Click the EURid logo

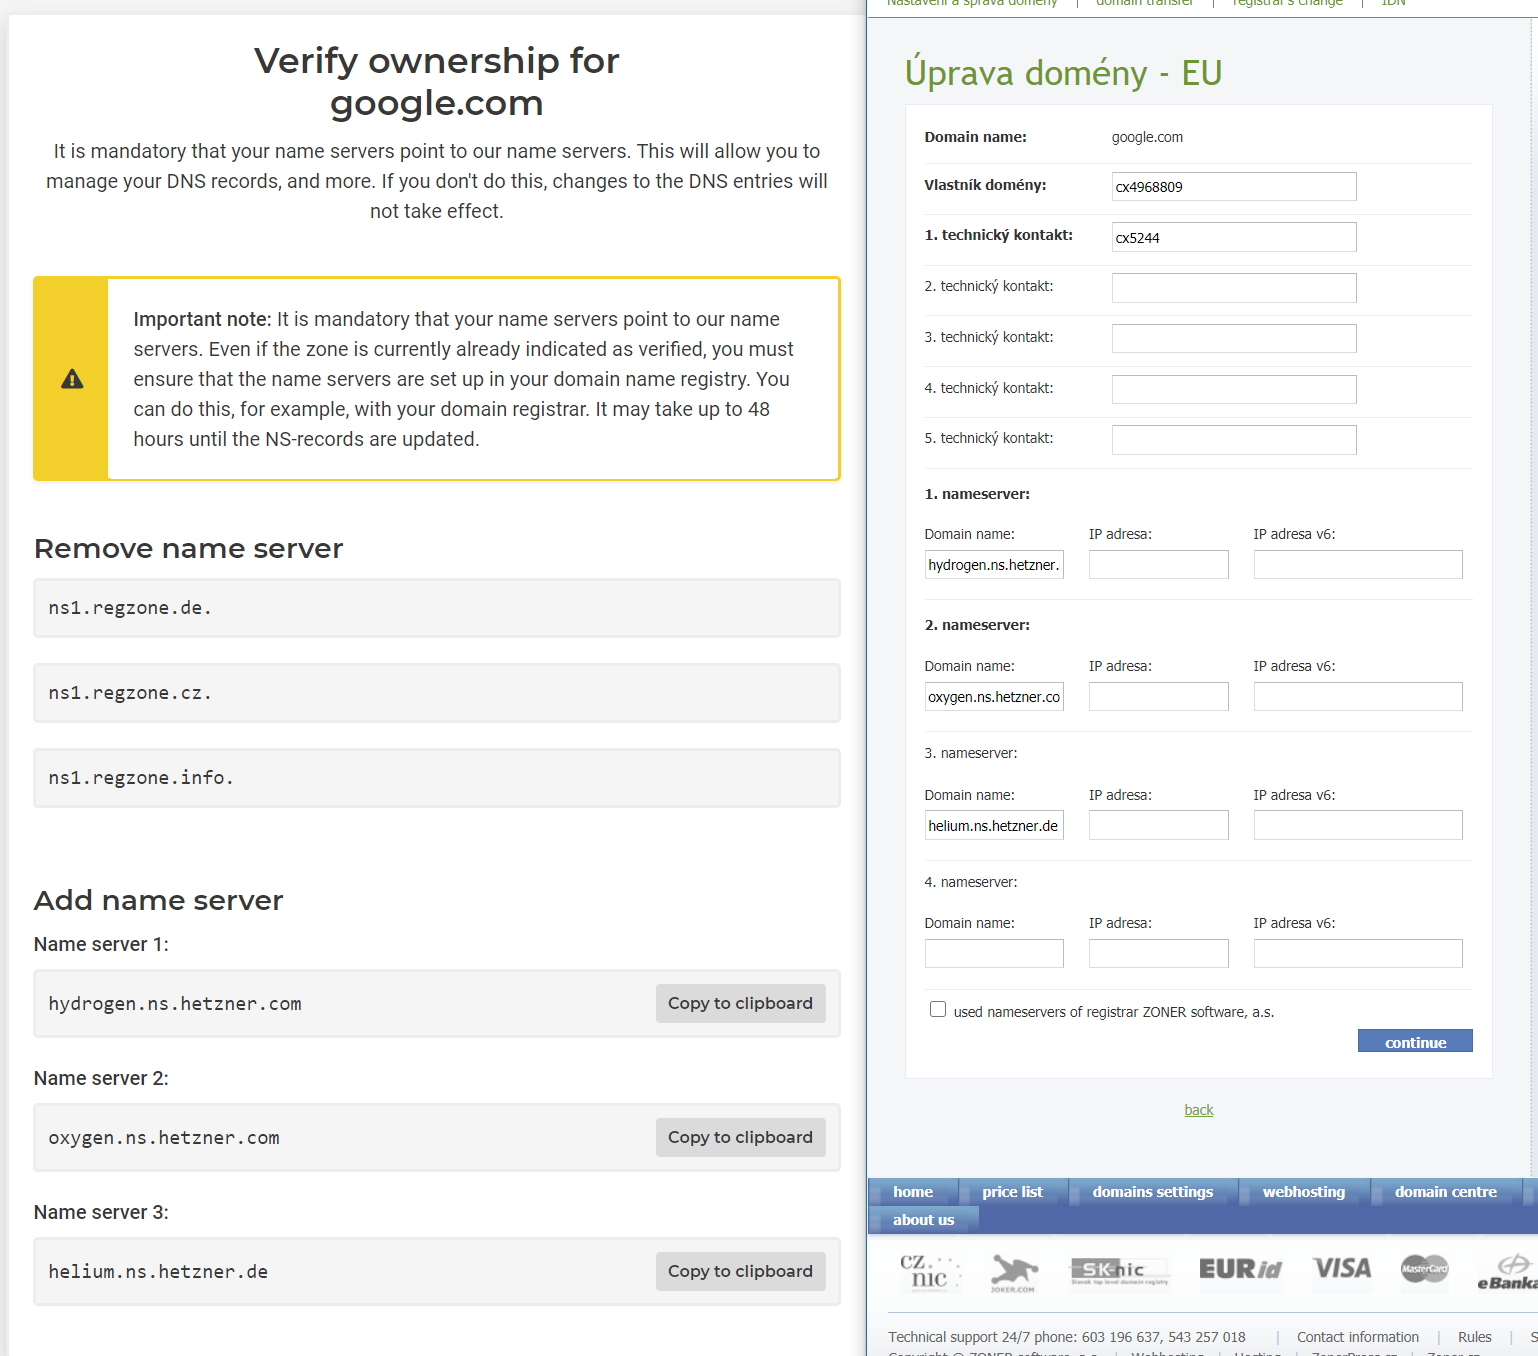tap(1240, 1269)
